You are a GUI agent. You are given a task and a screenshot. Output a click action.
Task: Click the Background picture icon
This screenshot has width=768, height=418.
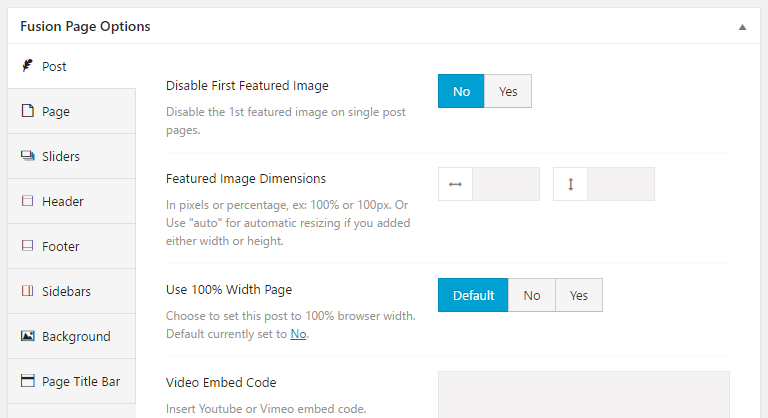(x=27, y=336)
